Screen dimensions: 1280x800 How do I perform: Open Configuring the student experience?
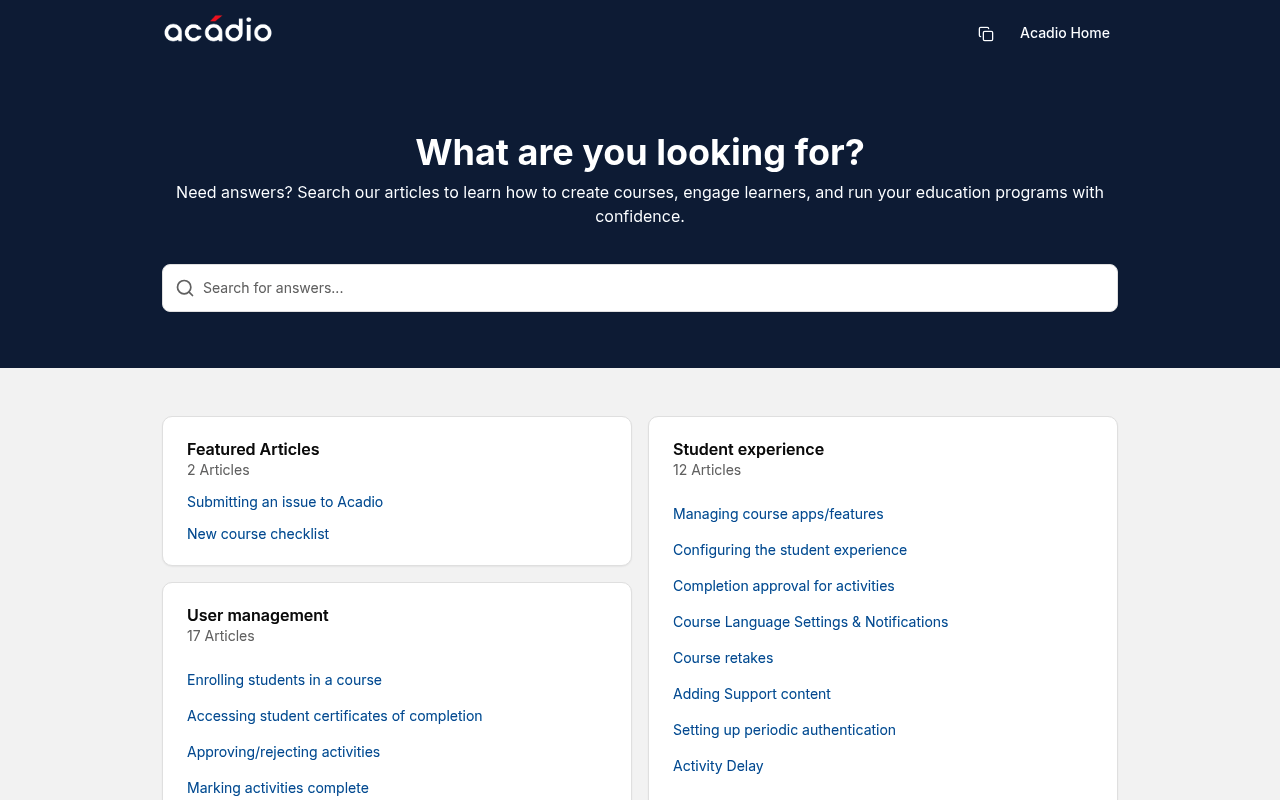(x=790, y=550)
